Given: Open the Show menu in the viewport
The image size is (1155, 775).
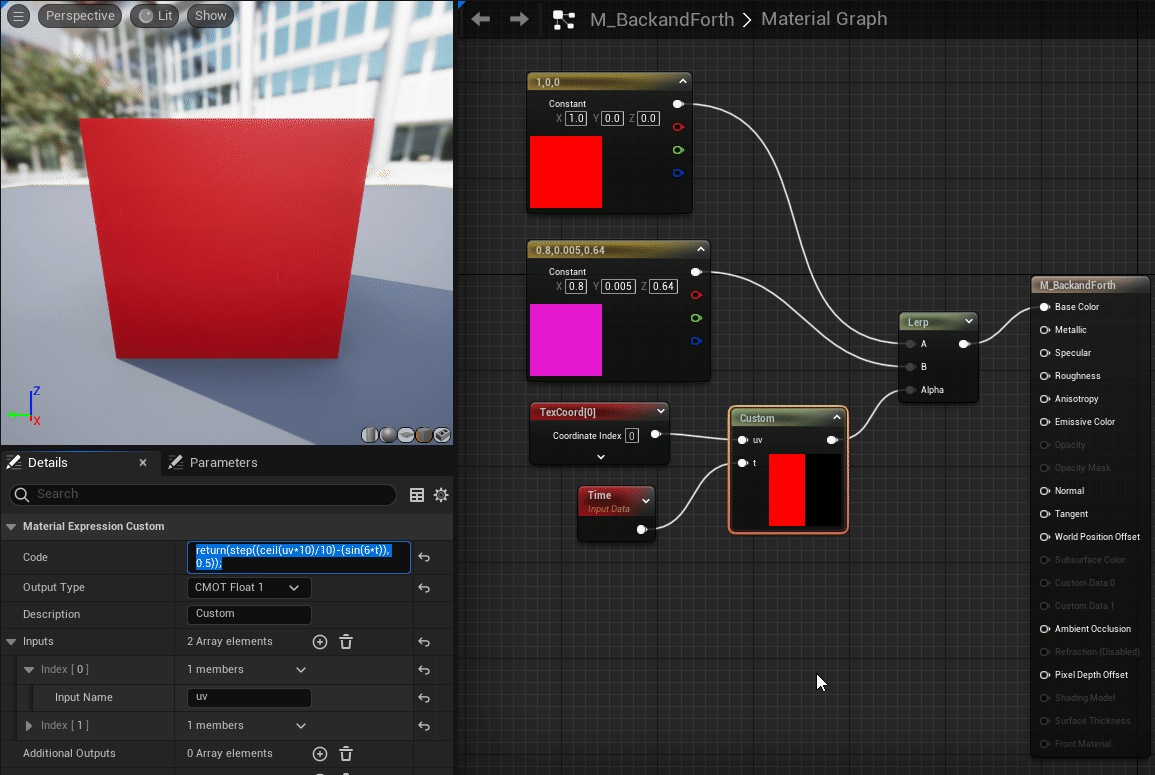Looking at the screenshot, I should [210, 15].
